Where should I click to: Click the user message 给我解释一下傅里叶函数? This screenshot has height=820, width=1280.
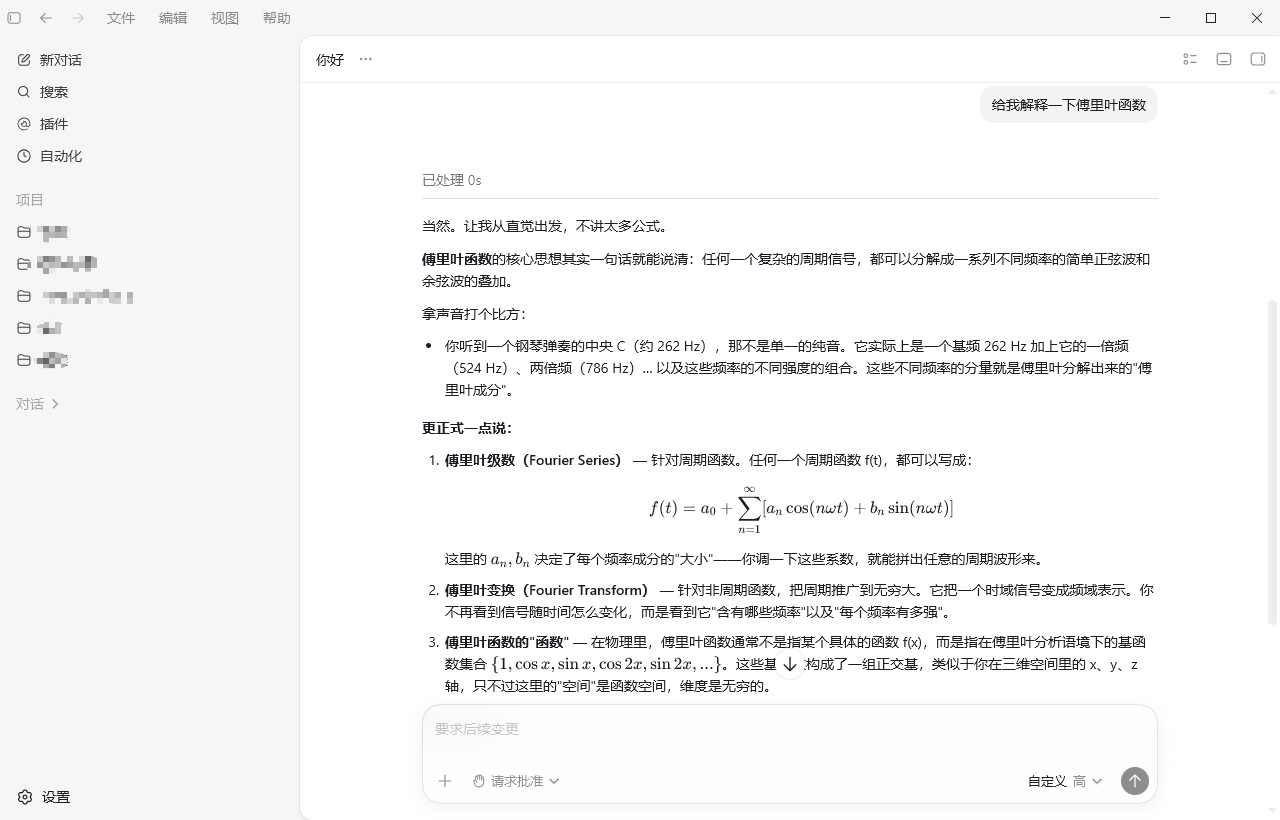(x=1069, y=105)
